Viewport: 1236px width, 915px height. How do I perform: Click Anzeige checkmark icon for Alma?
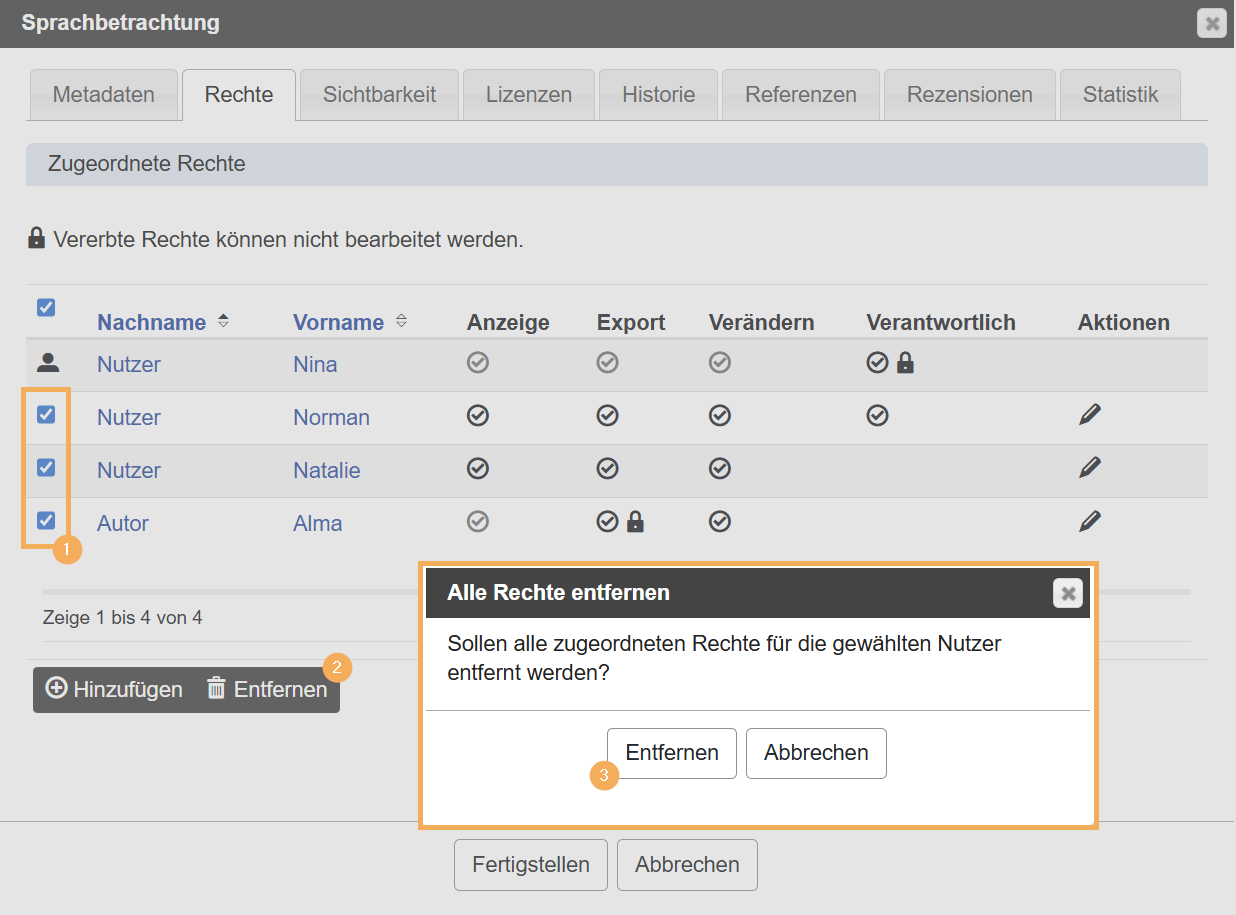(x=478, y=521)
